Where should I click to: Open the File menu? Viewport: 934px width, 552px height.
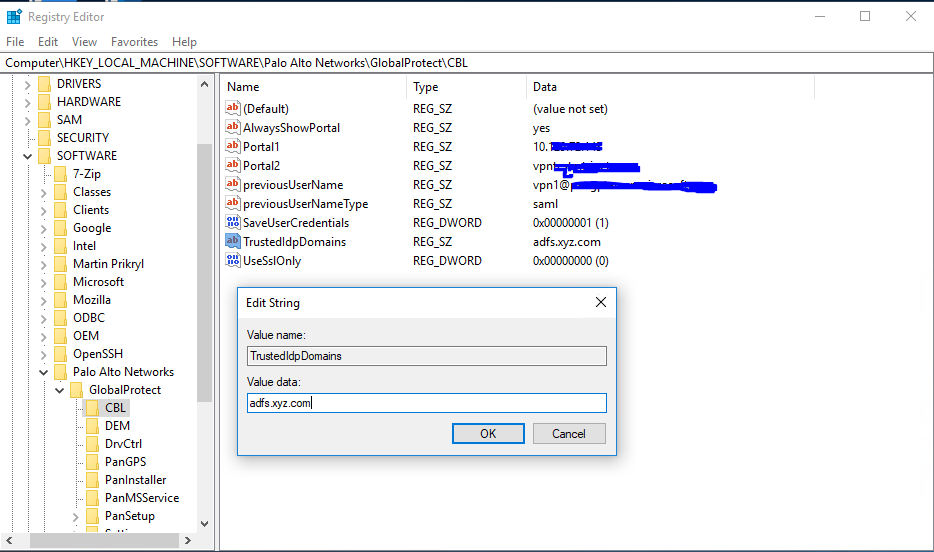pos(15,42)
